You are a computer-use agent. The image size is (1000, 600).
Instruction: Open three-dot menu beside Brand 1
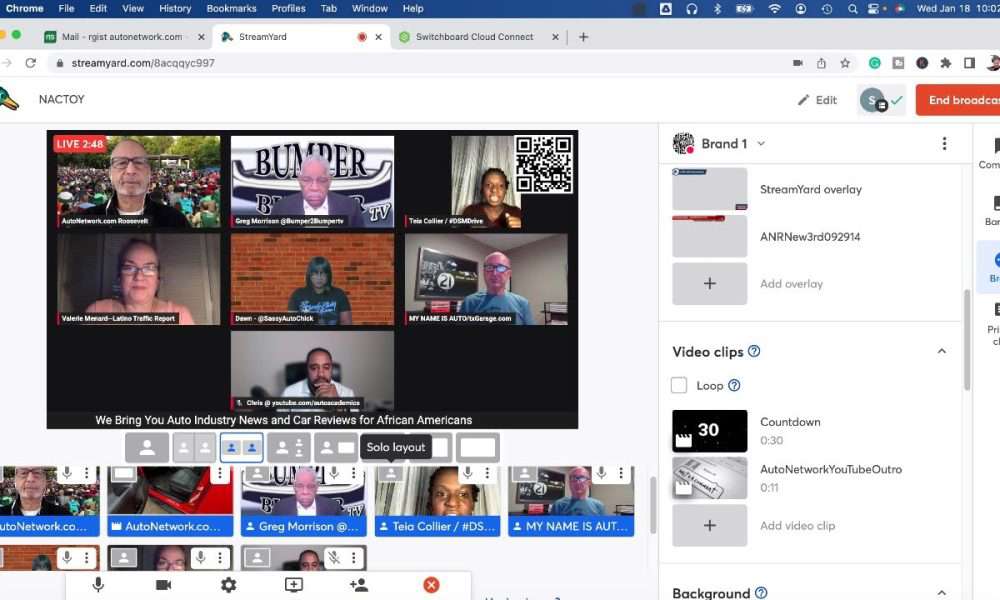click(x=945, y=143)
